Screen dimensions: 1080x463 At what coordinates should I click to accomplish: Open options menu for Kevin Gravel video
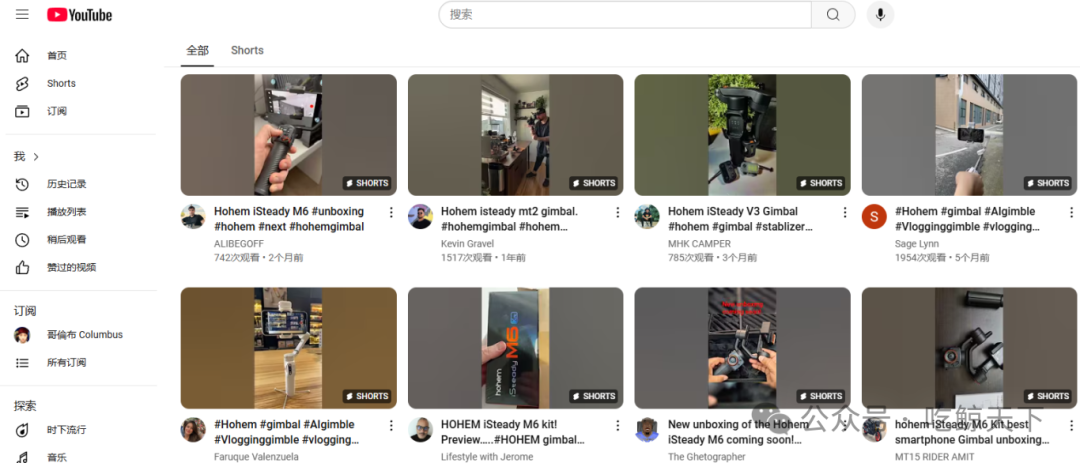click(x=618, y=212)
